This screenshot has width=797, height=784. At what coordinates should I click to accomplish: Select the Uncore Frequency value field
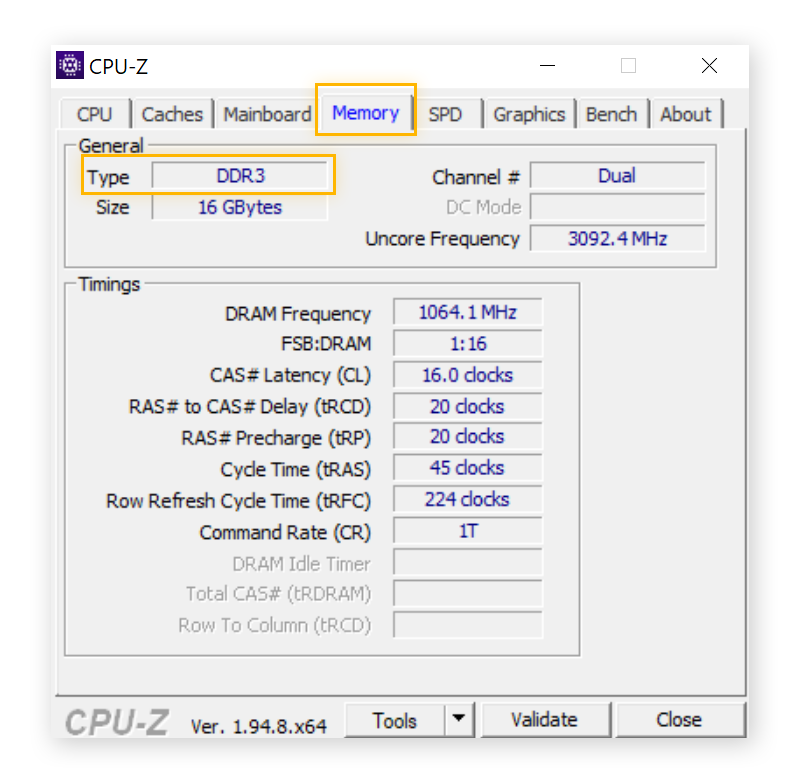pyautogui.click(x=617, y=239)
